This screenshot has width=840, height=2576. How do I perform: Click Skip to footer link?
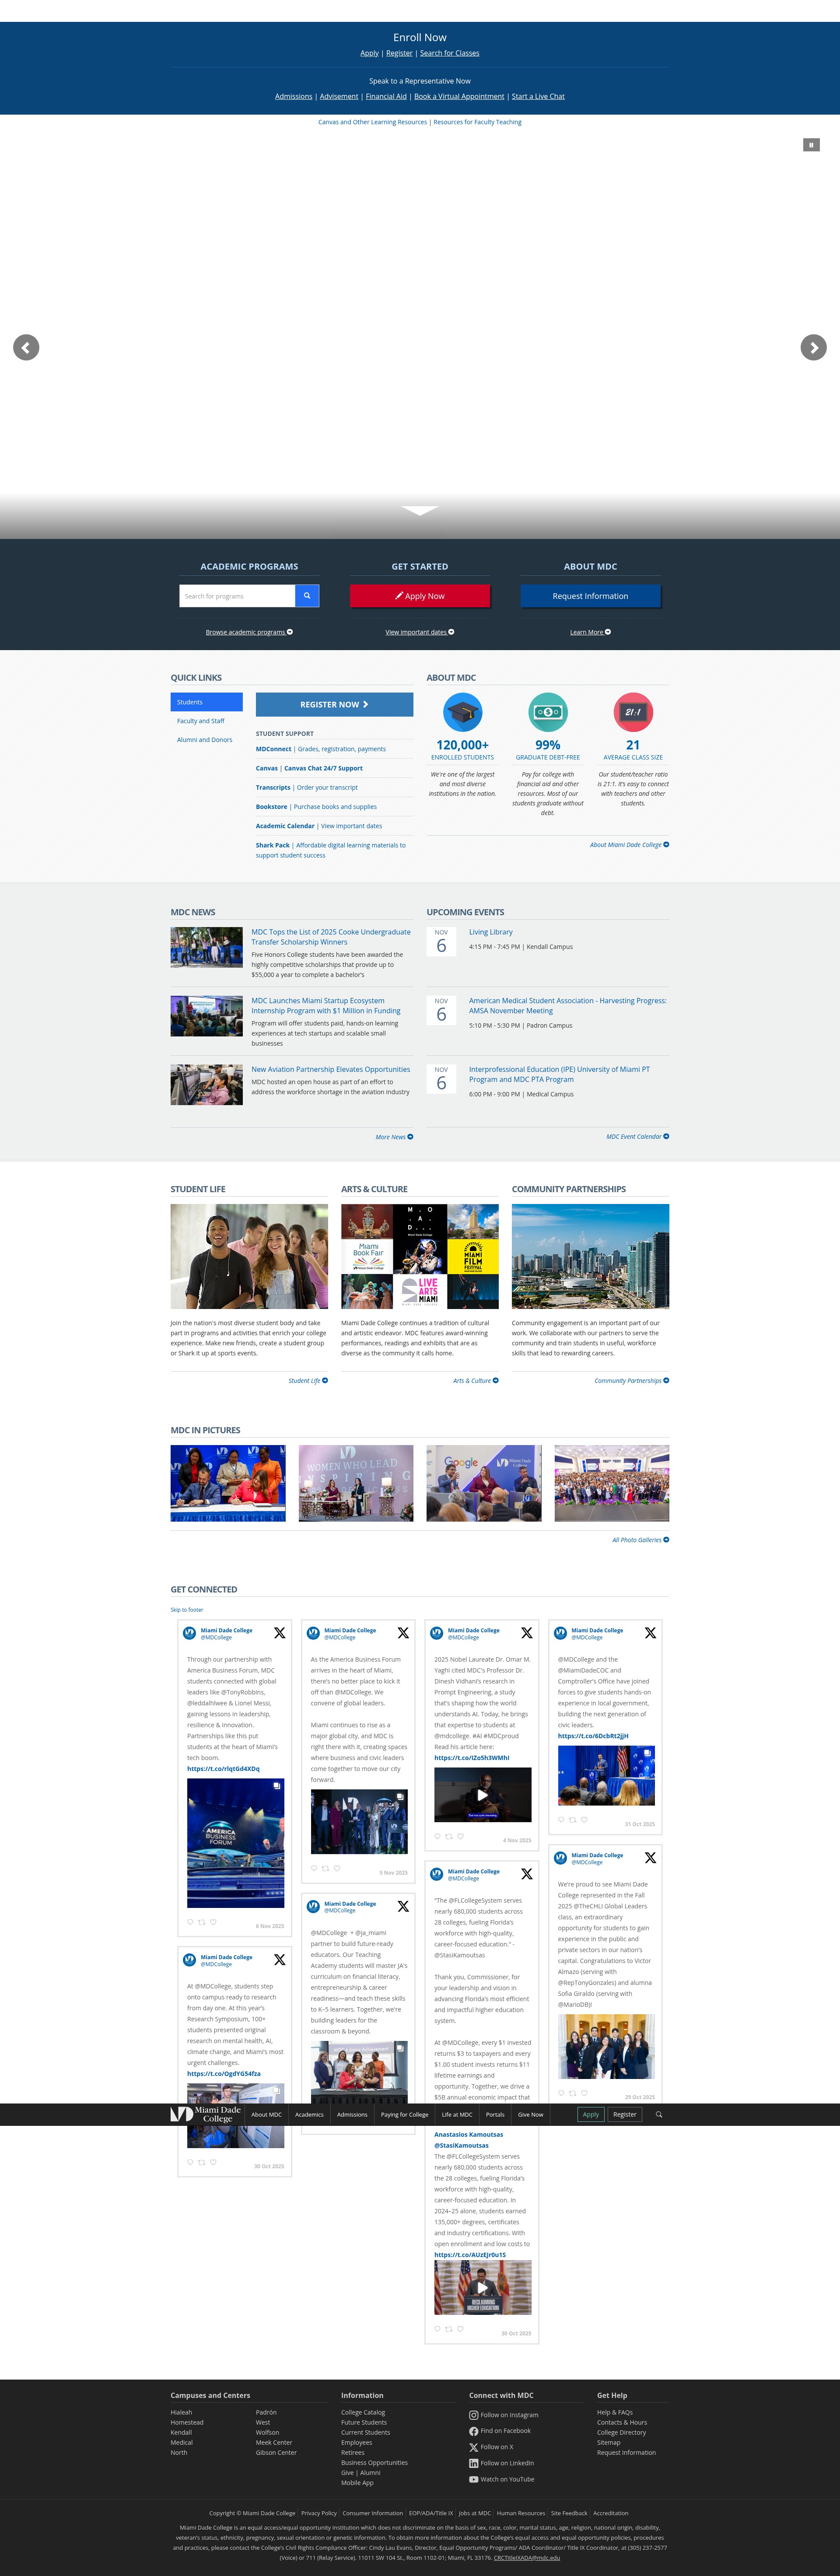187,1610
